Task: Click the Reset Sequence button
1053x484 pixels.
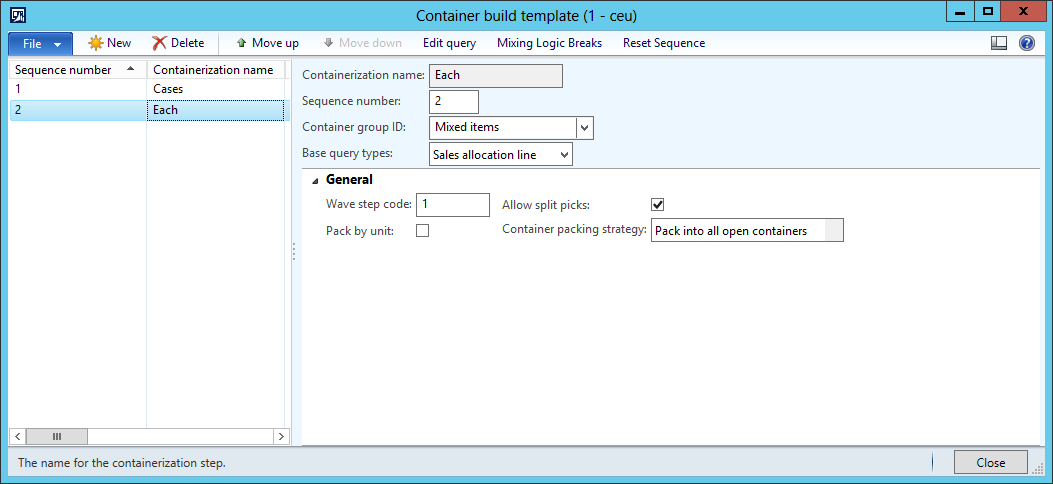Action: [x=663, y=43]
